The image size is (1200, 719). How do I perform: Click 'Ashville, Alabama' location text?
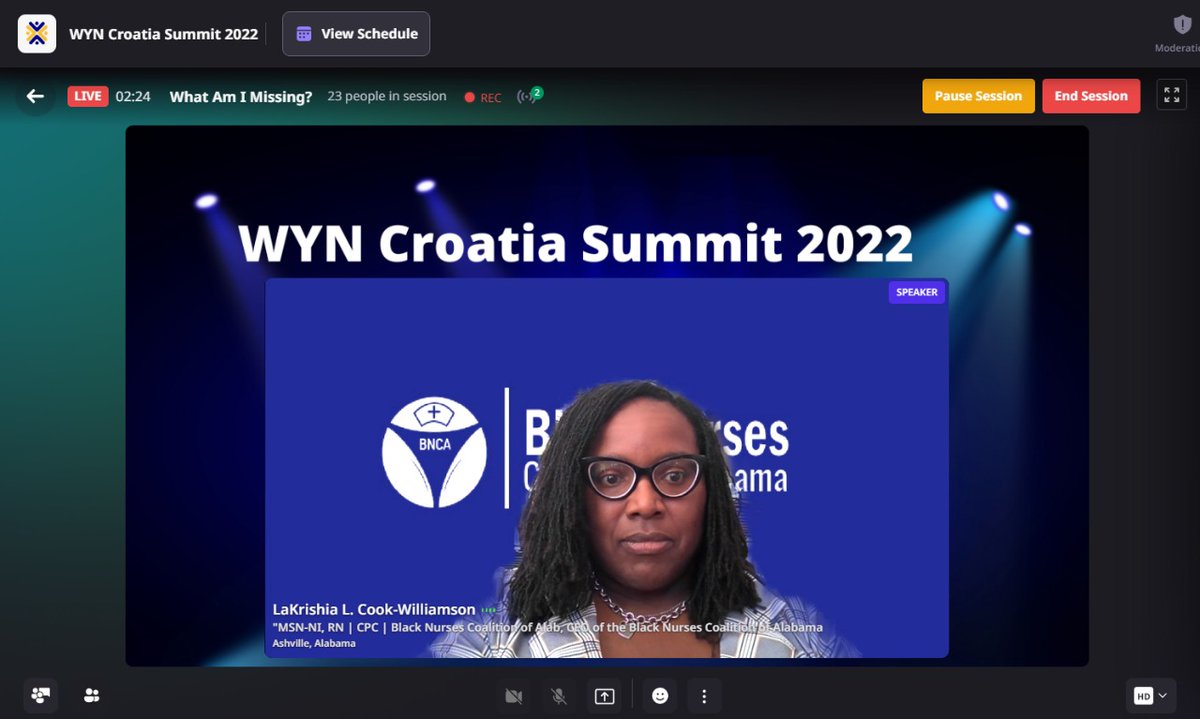(x=314, y=643)
